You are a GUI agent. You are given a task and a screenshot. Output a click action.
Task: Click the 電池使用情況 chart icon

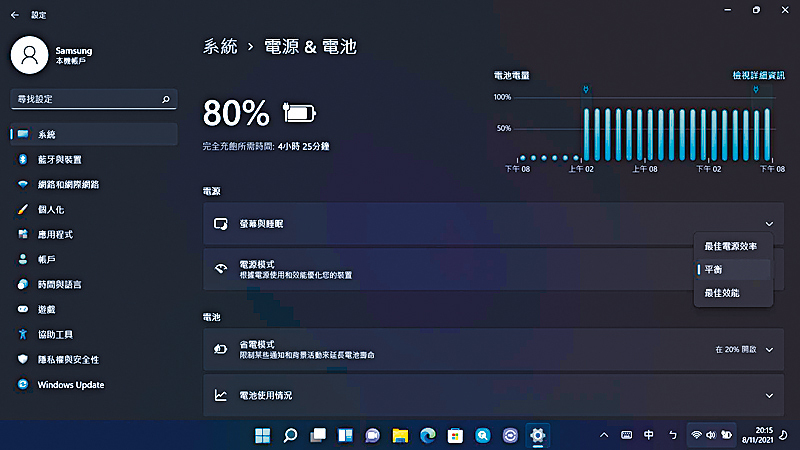(220, 395)
